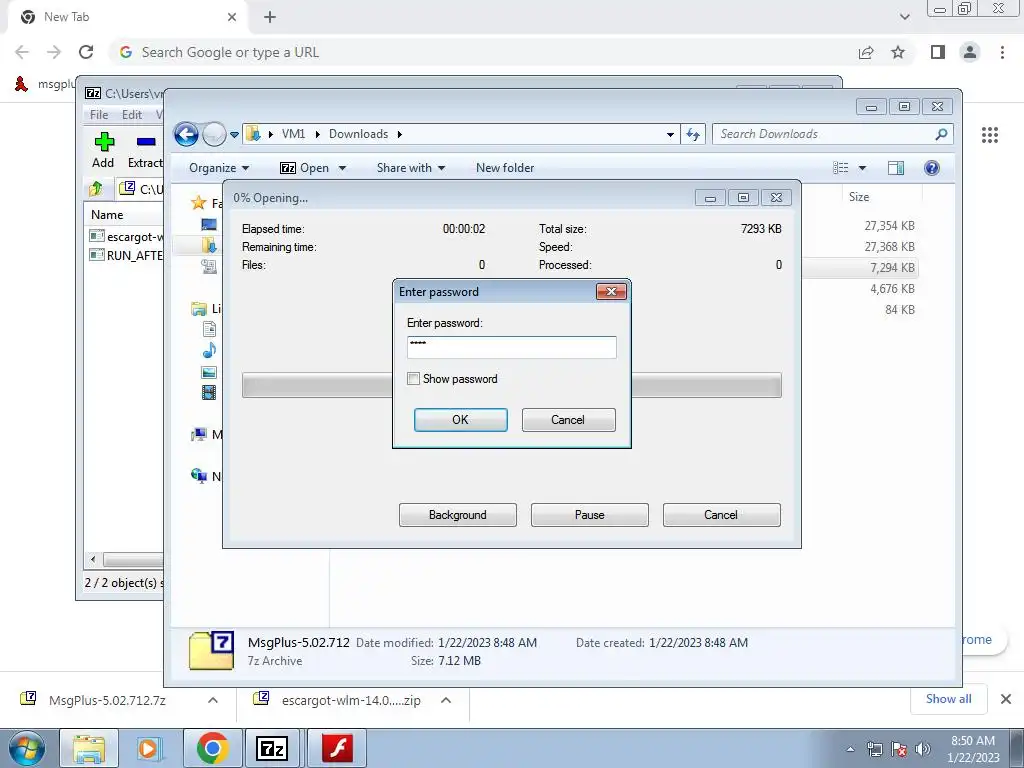The width and height of the screenshot is (1024, 768).
Task: Expand the Open button dropdown arrow
Action: pyautogui.click(x=342, y=168)
